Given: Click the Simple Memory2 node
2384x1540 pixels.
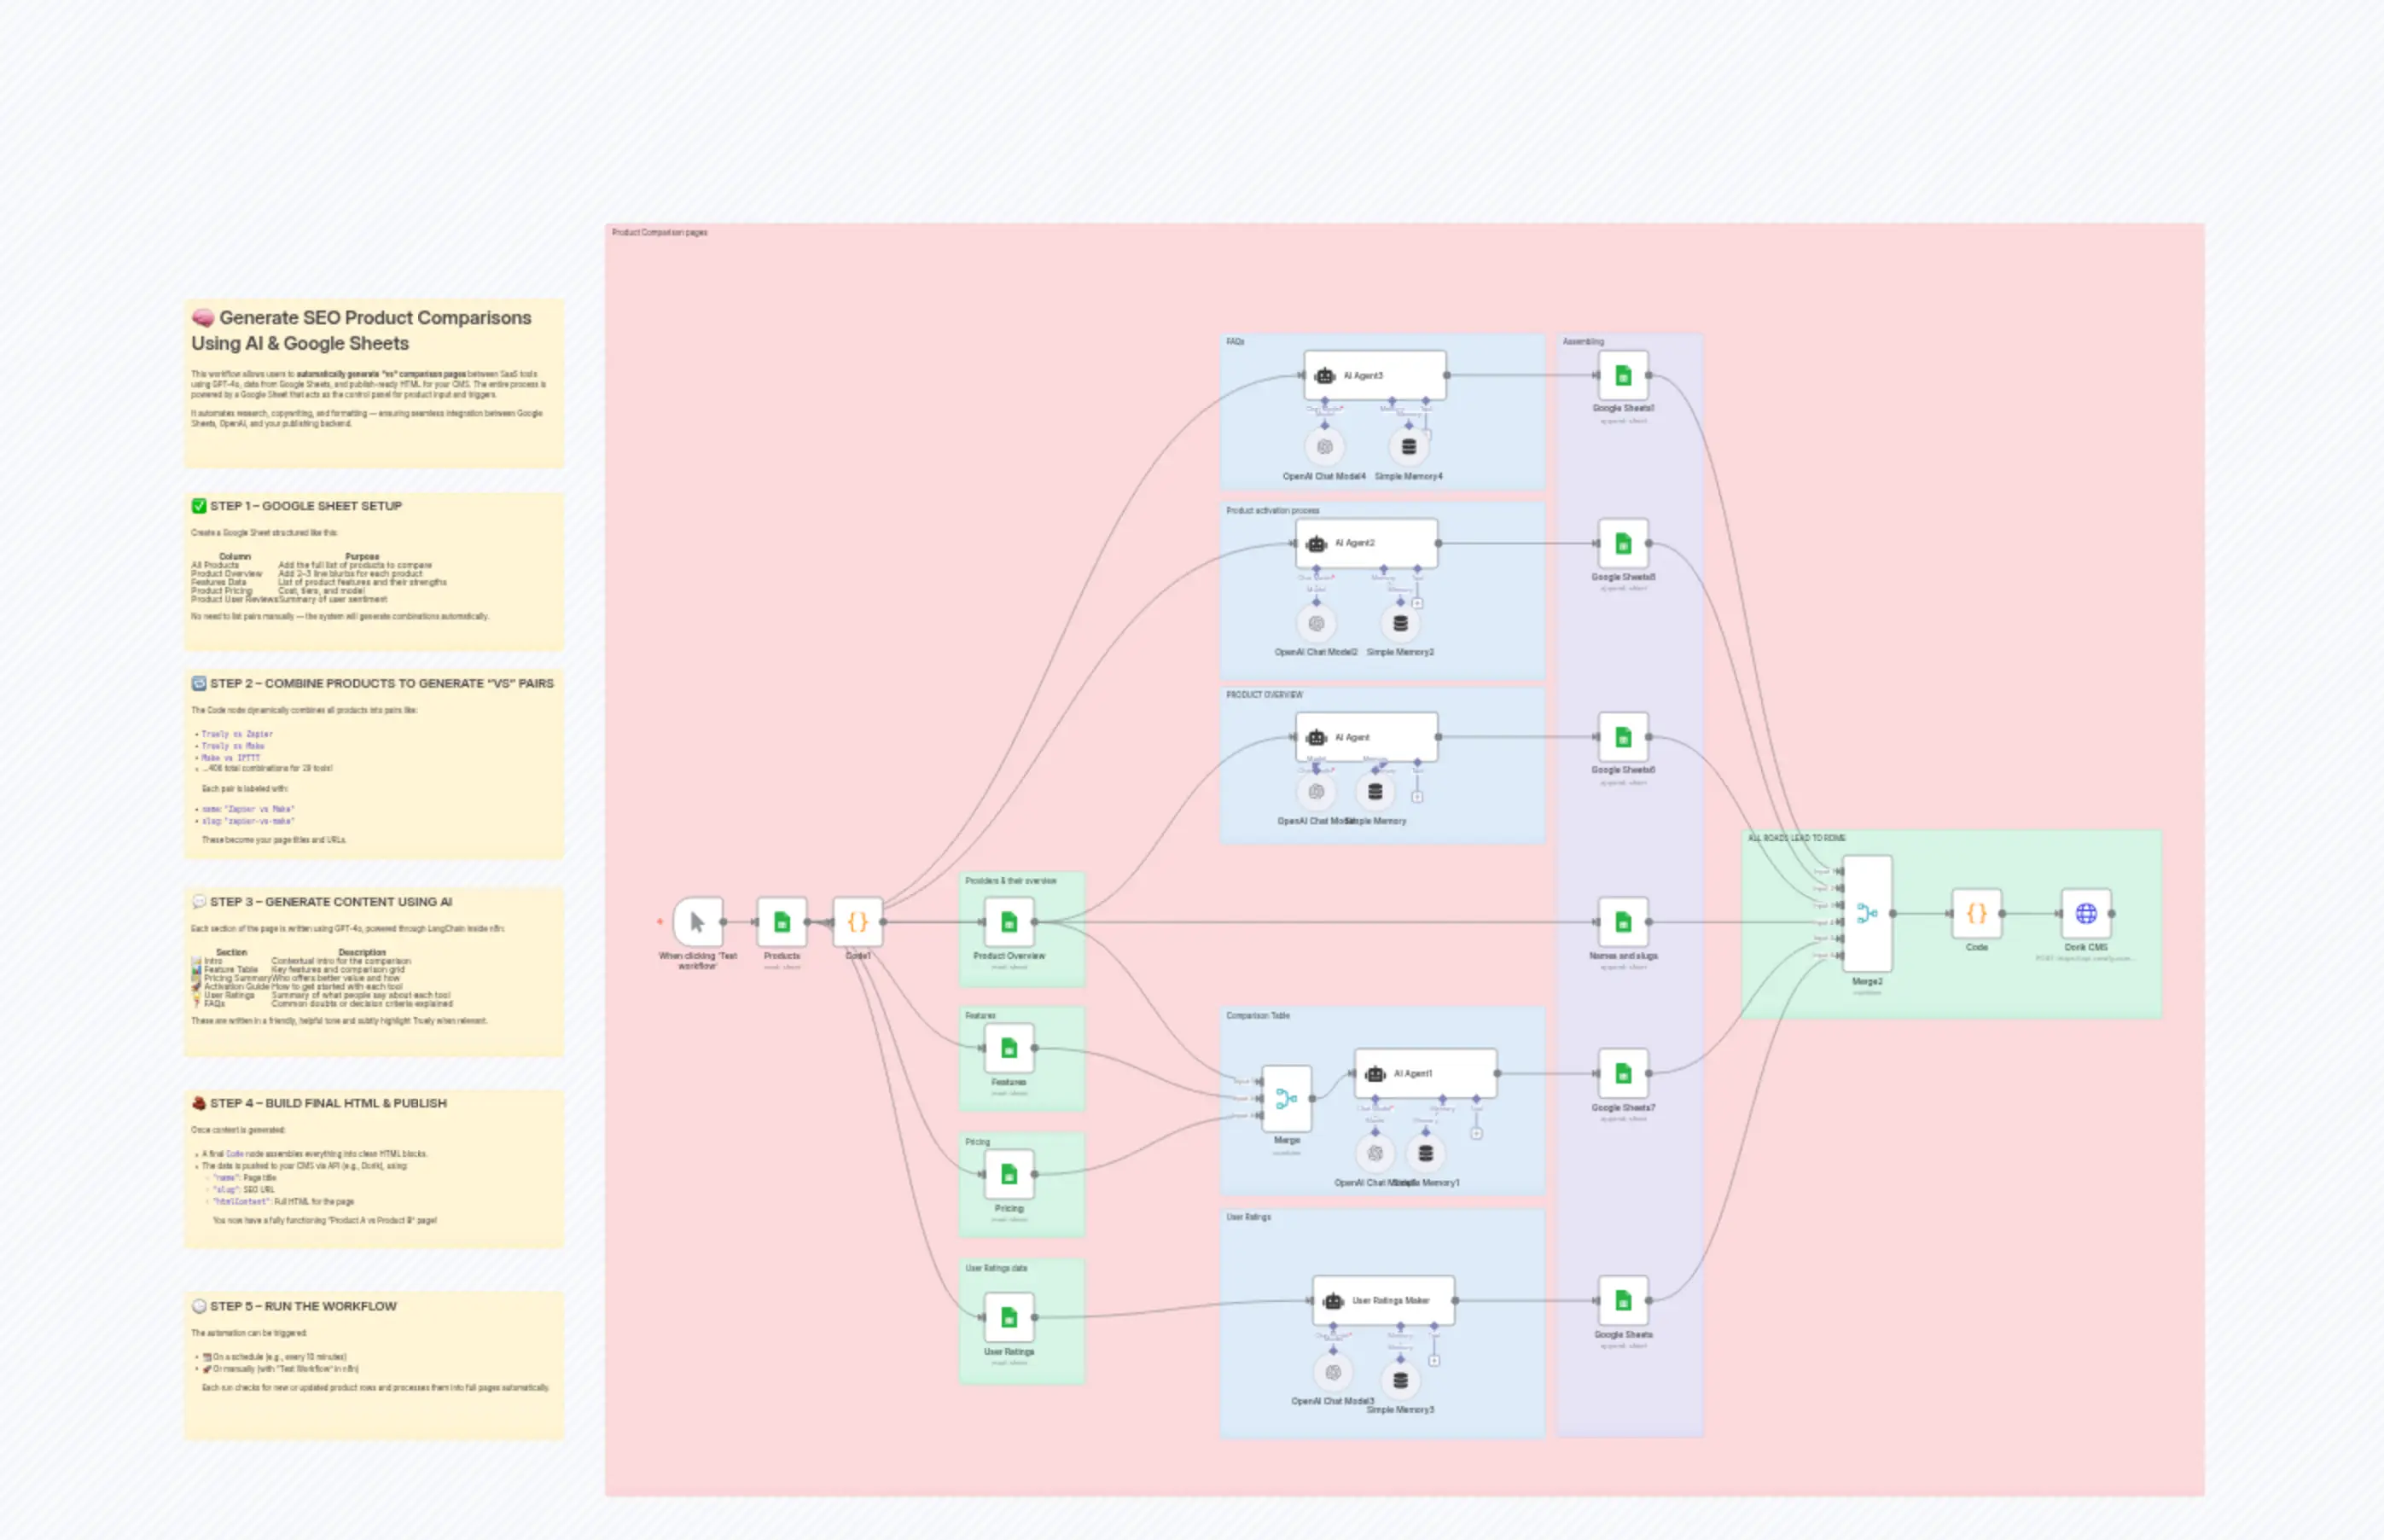Looking at the screenshot, I should (x=1400, y=624).
